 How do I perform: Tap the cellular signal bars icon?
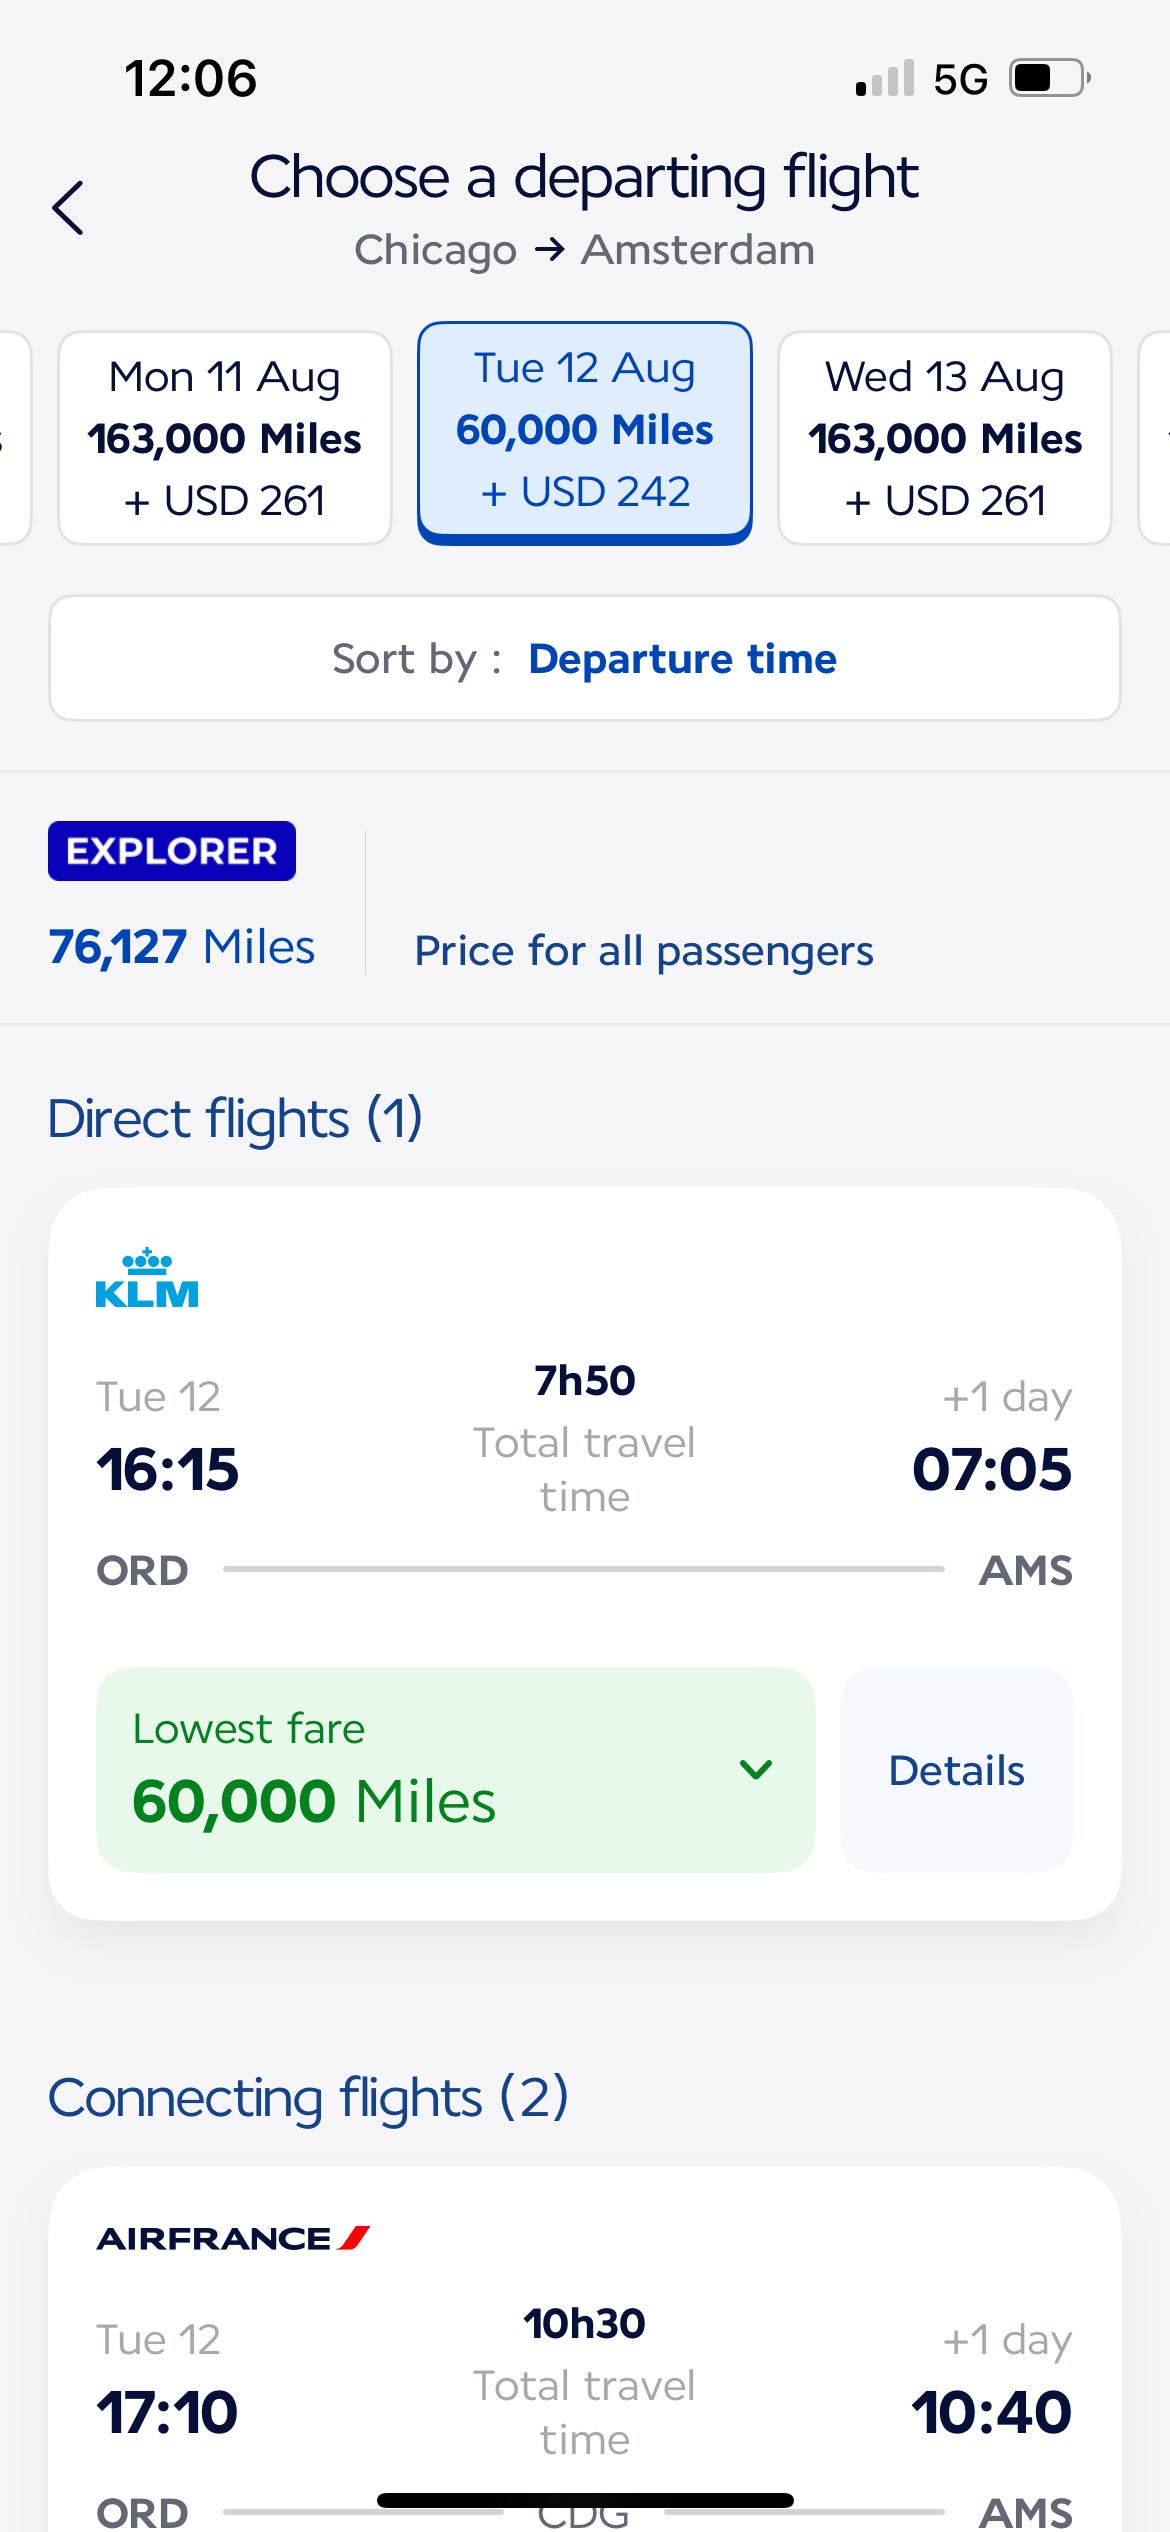coord(885,78)
